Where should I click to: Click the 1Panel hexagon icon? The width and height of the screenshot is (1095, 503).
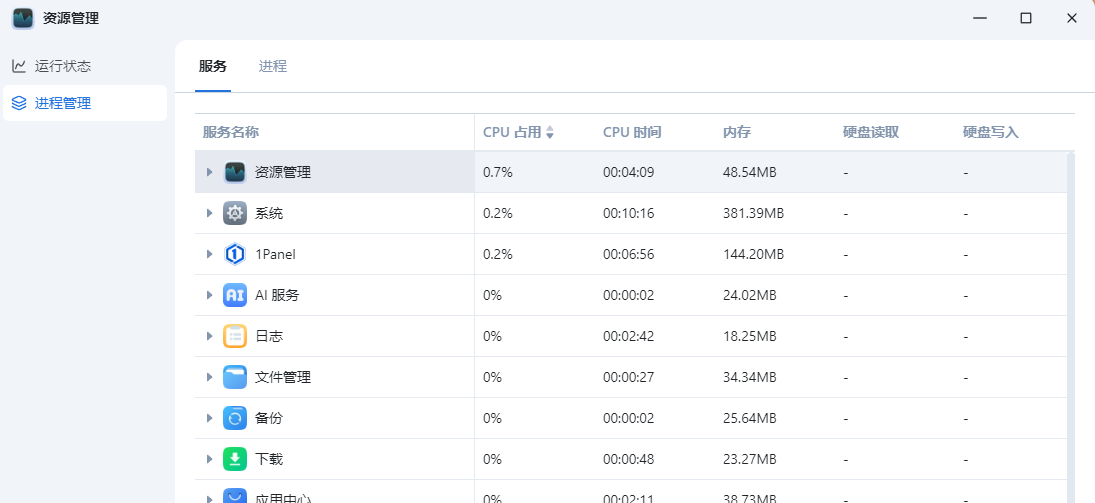235,254
